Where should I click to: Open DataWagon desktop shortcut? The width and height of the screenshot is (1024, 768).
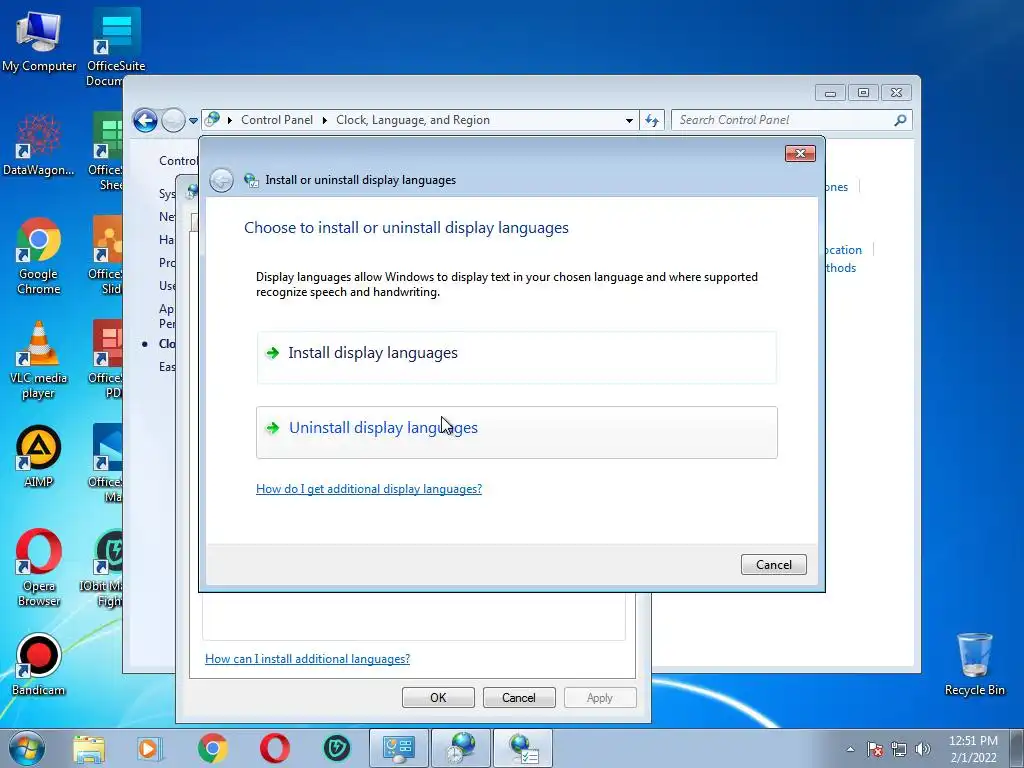(x=39, y=145)
